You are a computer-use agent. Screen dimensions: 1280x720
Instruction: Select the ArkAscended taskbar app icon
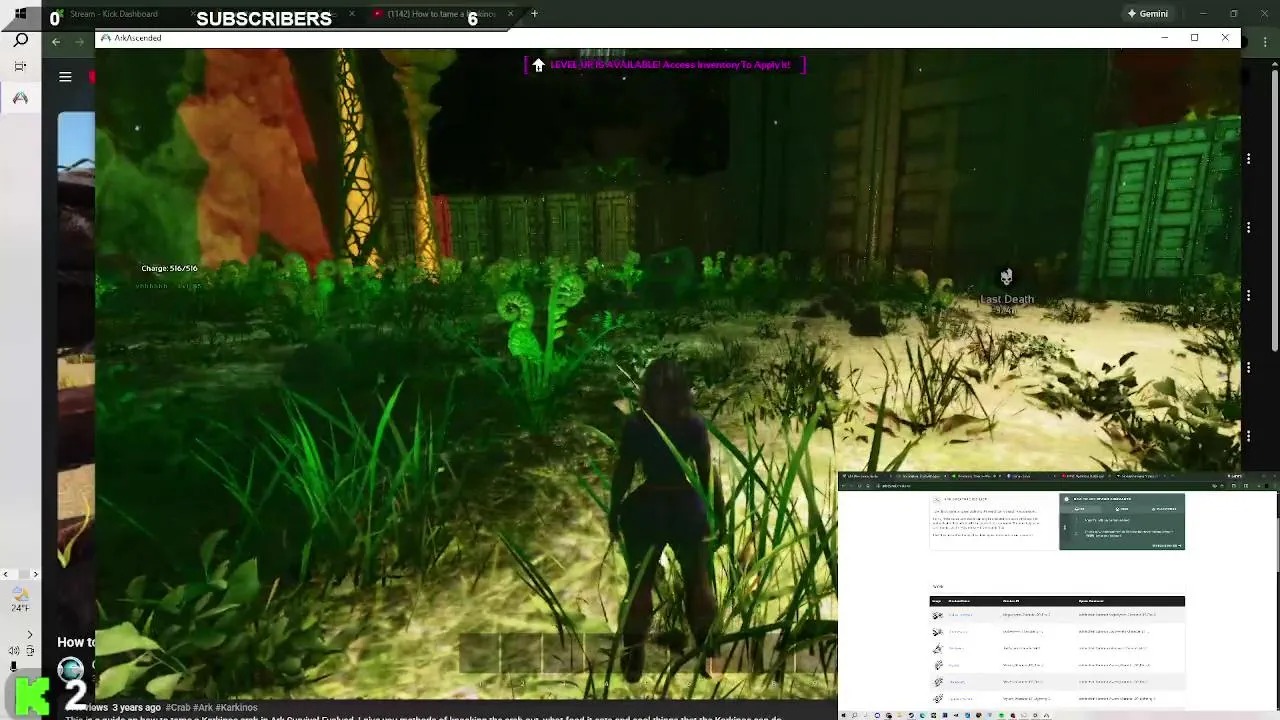pos(20,98)
